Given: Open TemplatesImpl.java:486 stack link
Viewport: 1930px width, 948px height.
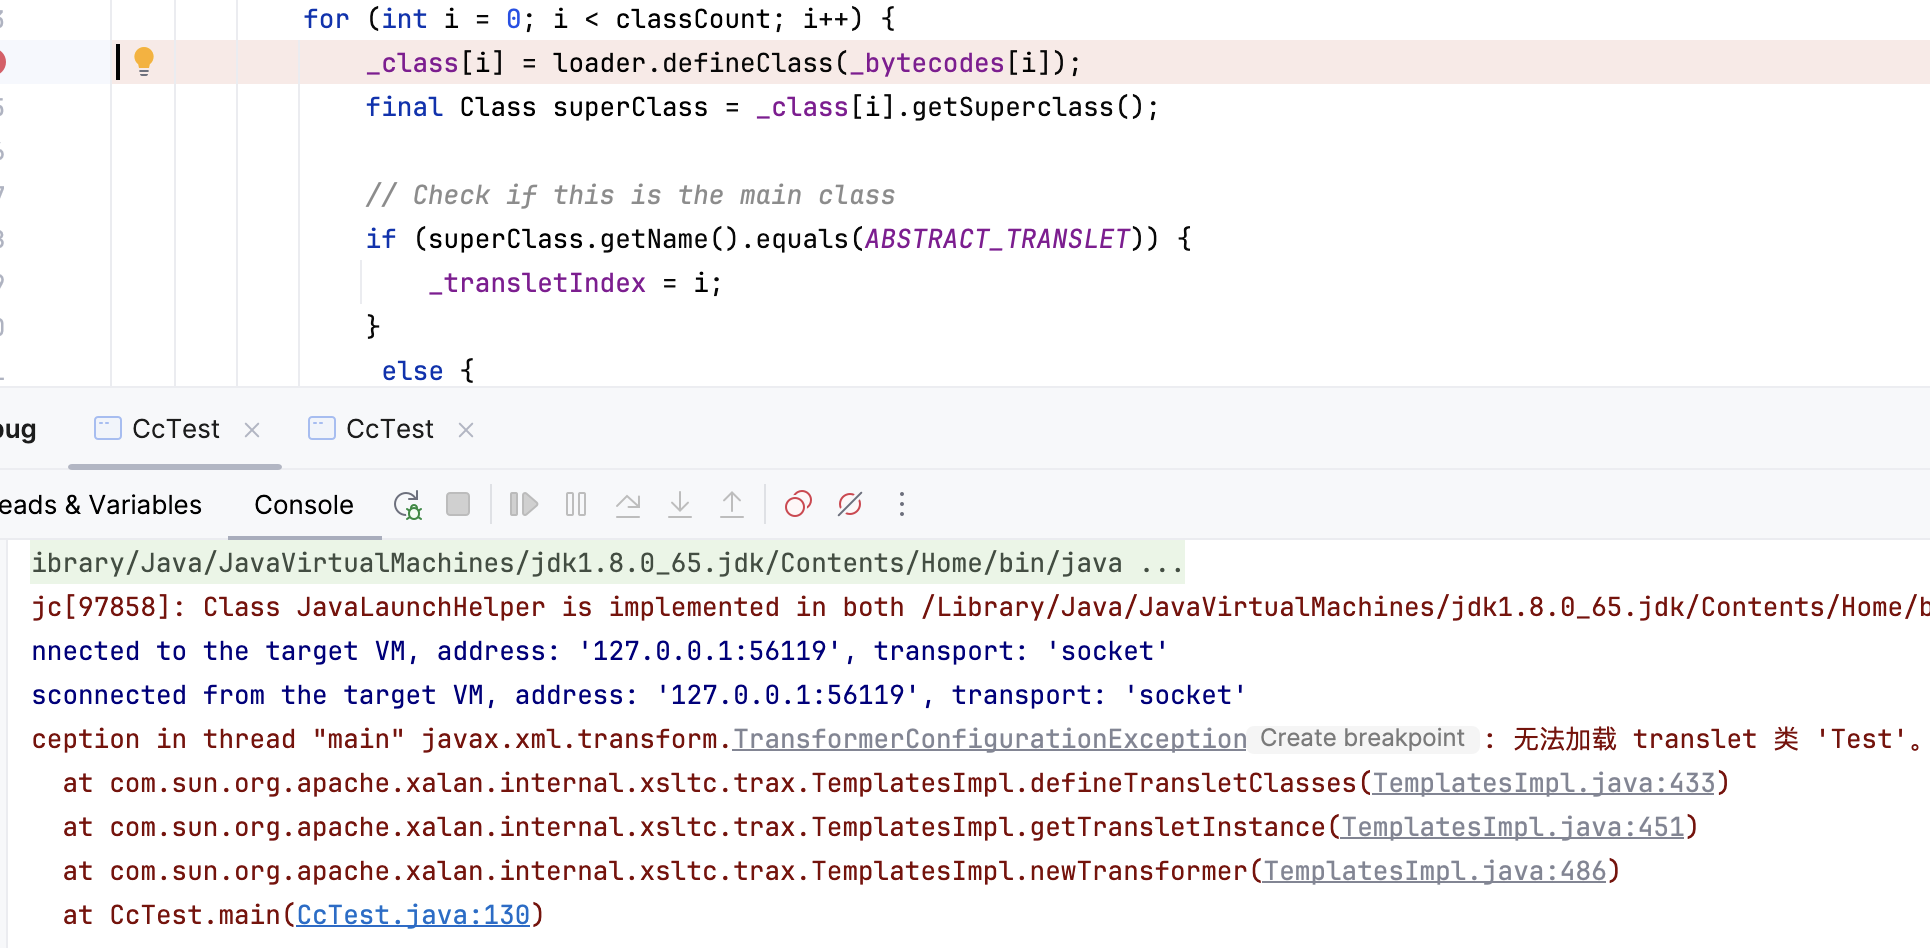Looking at the screenshot, I should coord(1435,871).
